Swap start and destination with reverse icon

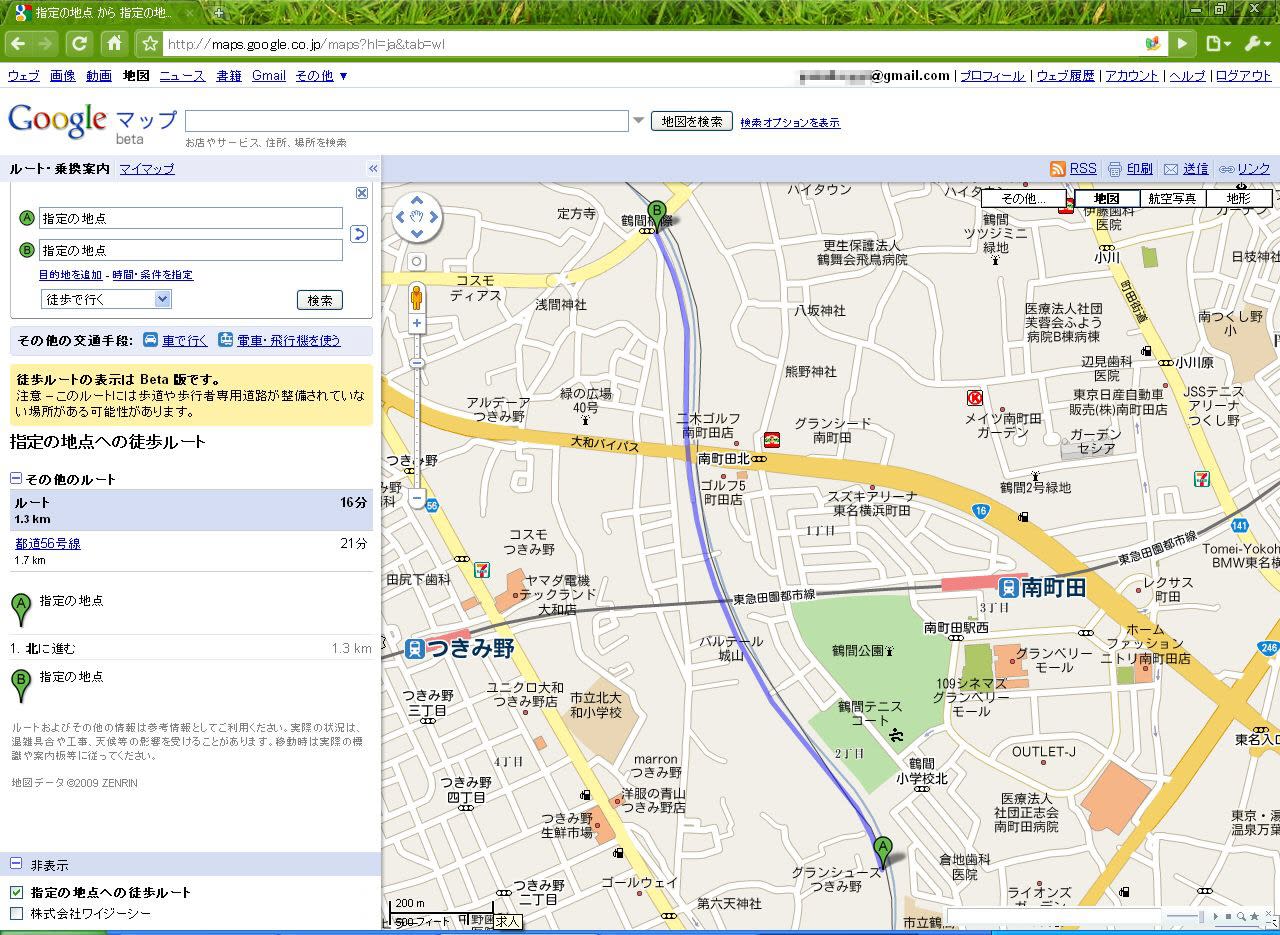click(359, 234)
